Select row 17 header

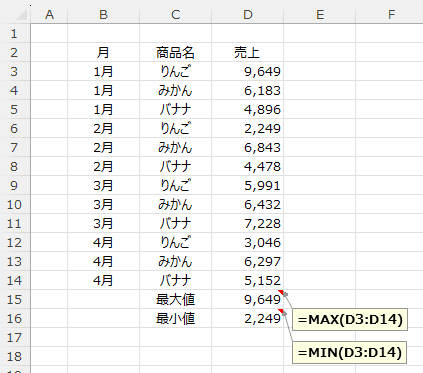point(14,338)
